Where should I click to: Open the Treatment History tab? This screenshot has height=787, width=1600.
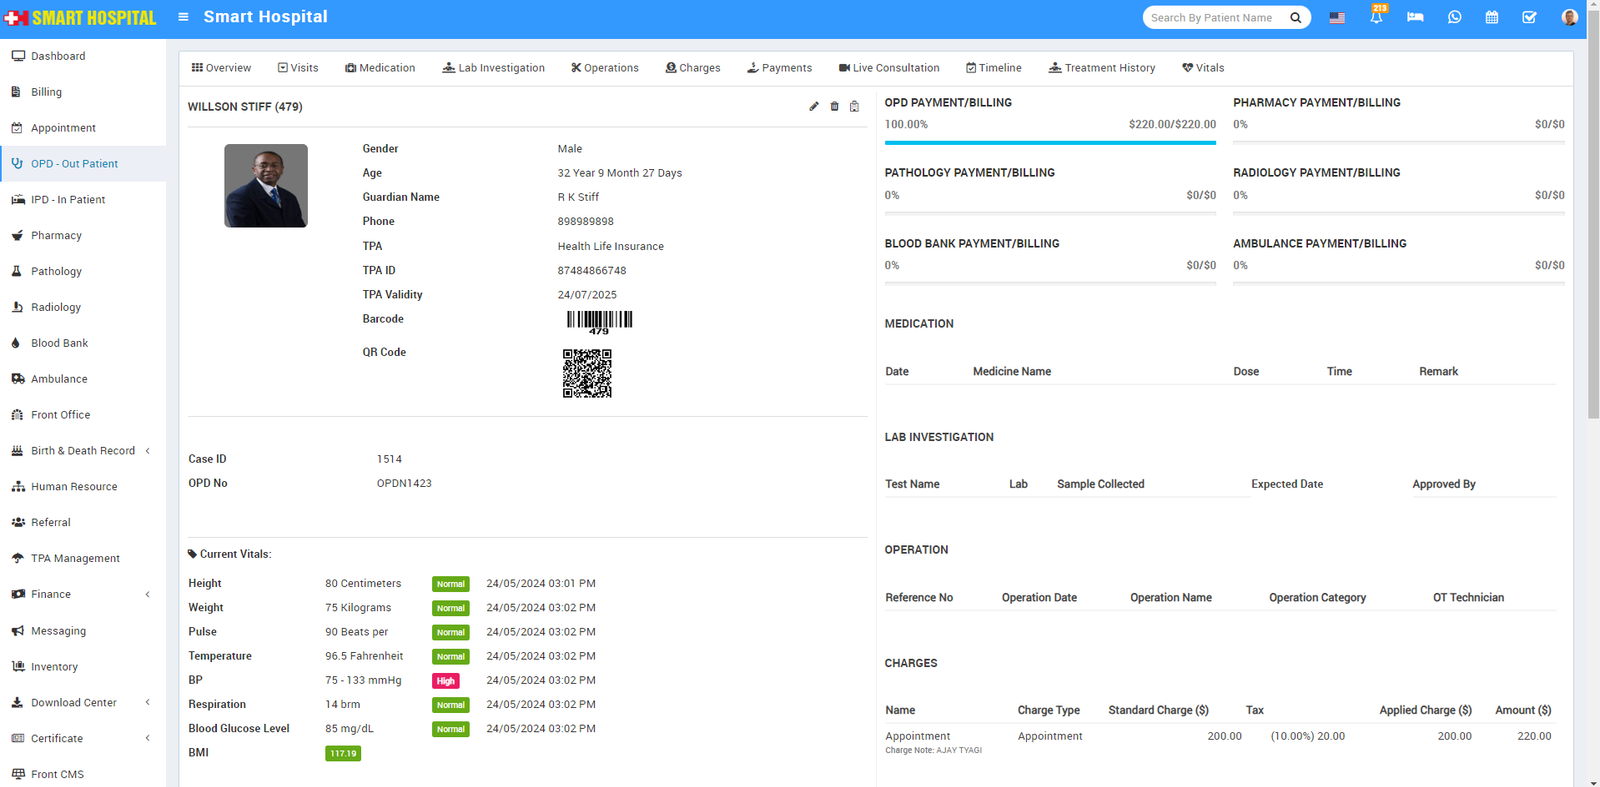coord(1102,68)
